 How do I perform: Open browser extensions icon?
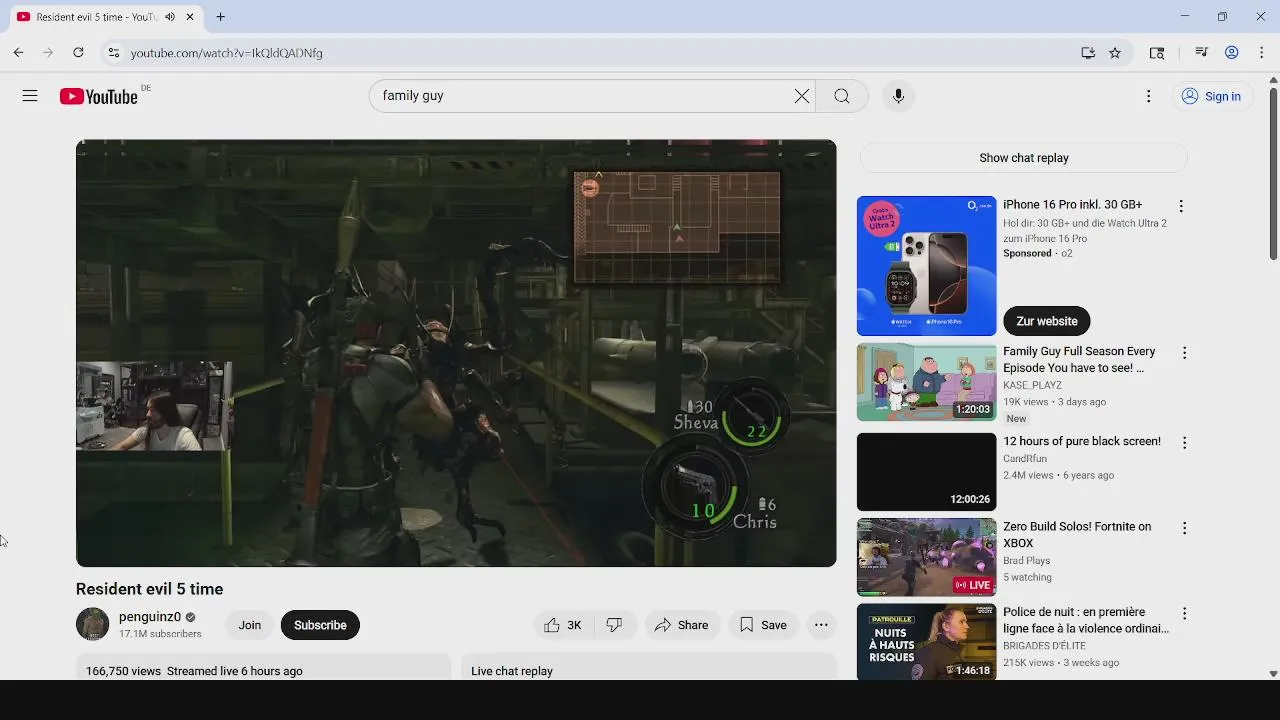pos(1157,53)
